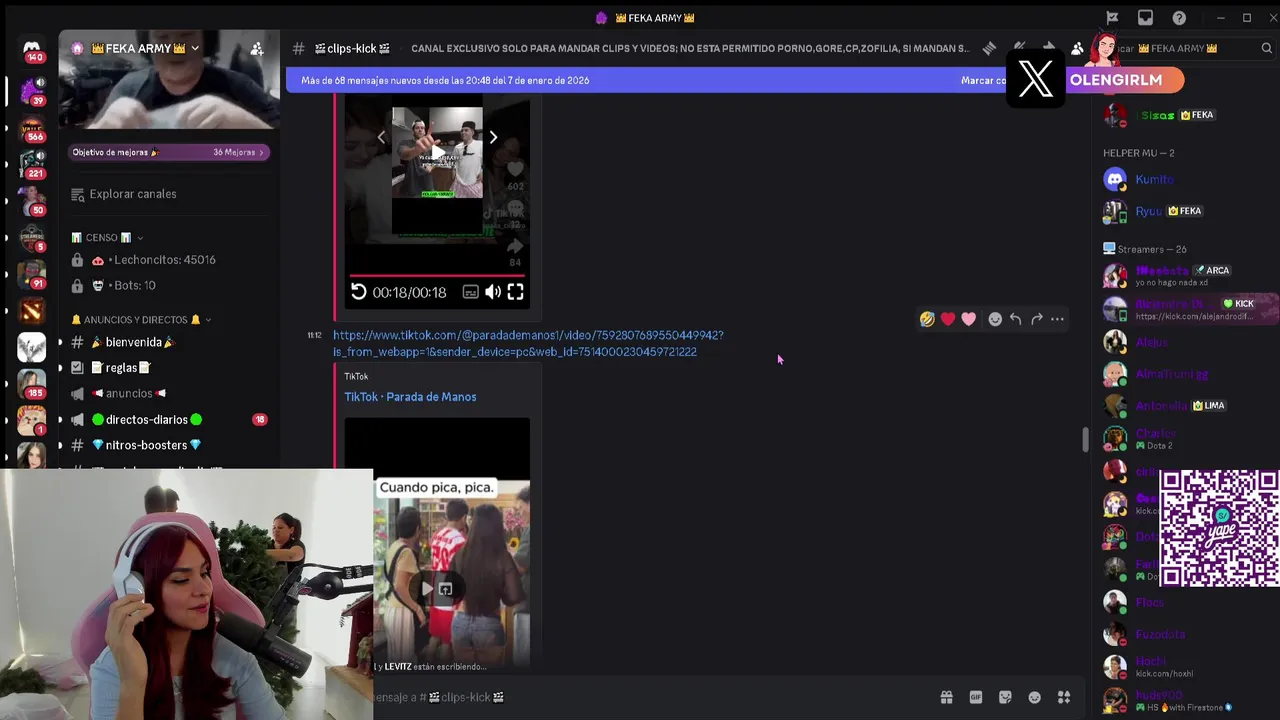The image size is (1280, 720).
Task: Add the red heart reaction
Action: (948, 319)
